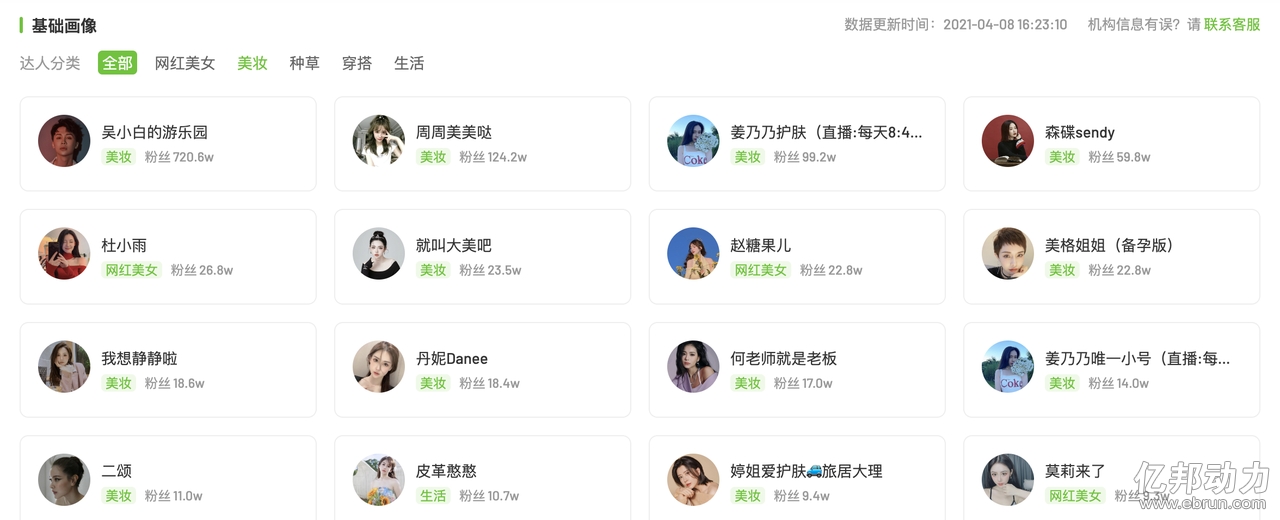Click avatar of 吴小白的游乐园
Screen dimensions: 1280x520
pyautogui.click(x=64, y=141)
